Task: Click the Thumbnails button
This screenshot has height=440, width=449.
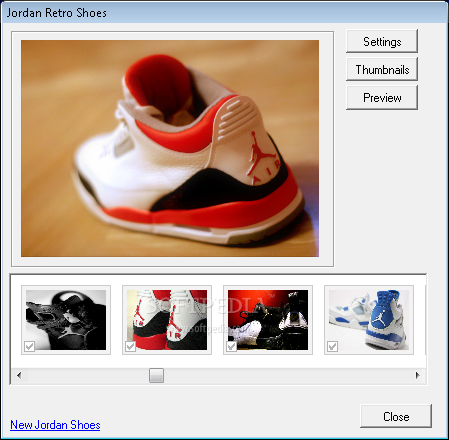Action: click(382, 69)
